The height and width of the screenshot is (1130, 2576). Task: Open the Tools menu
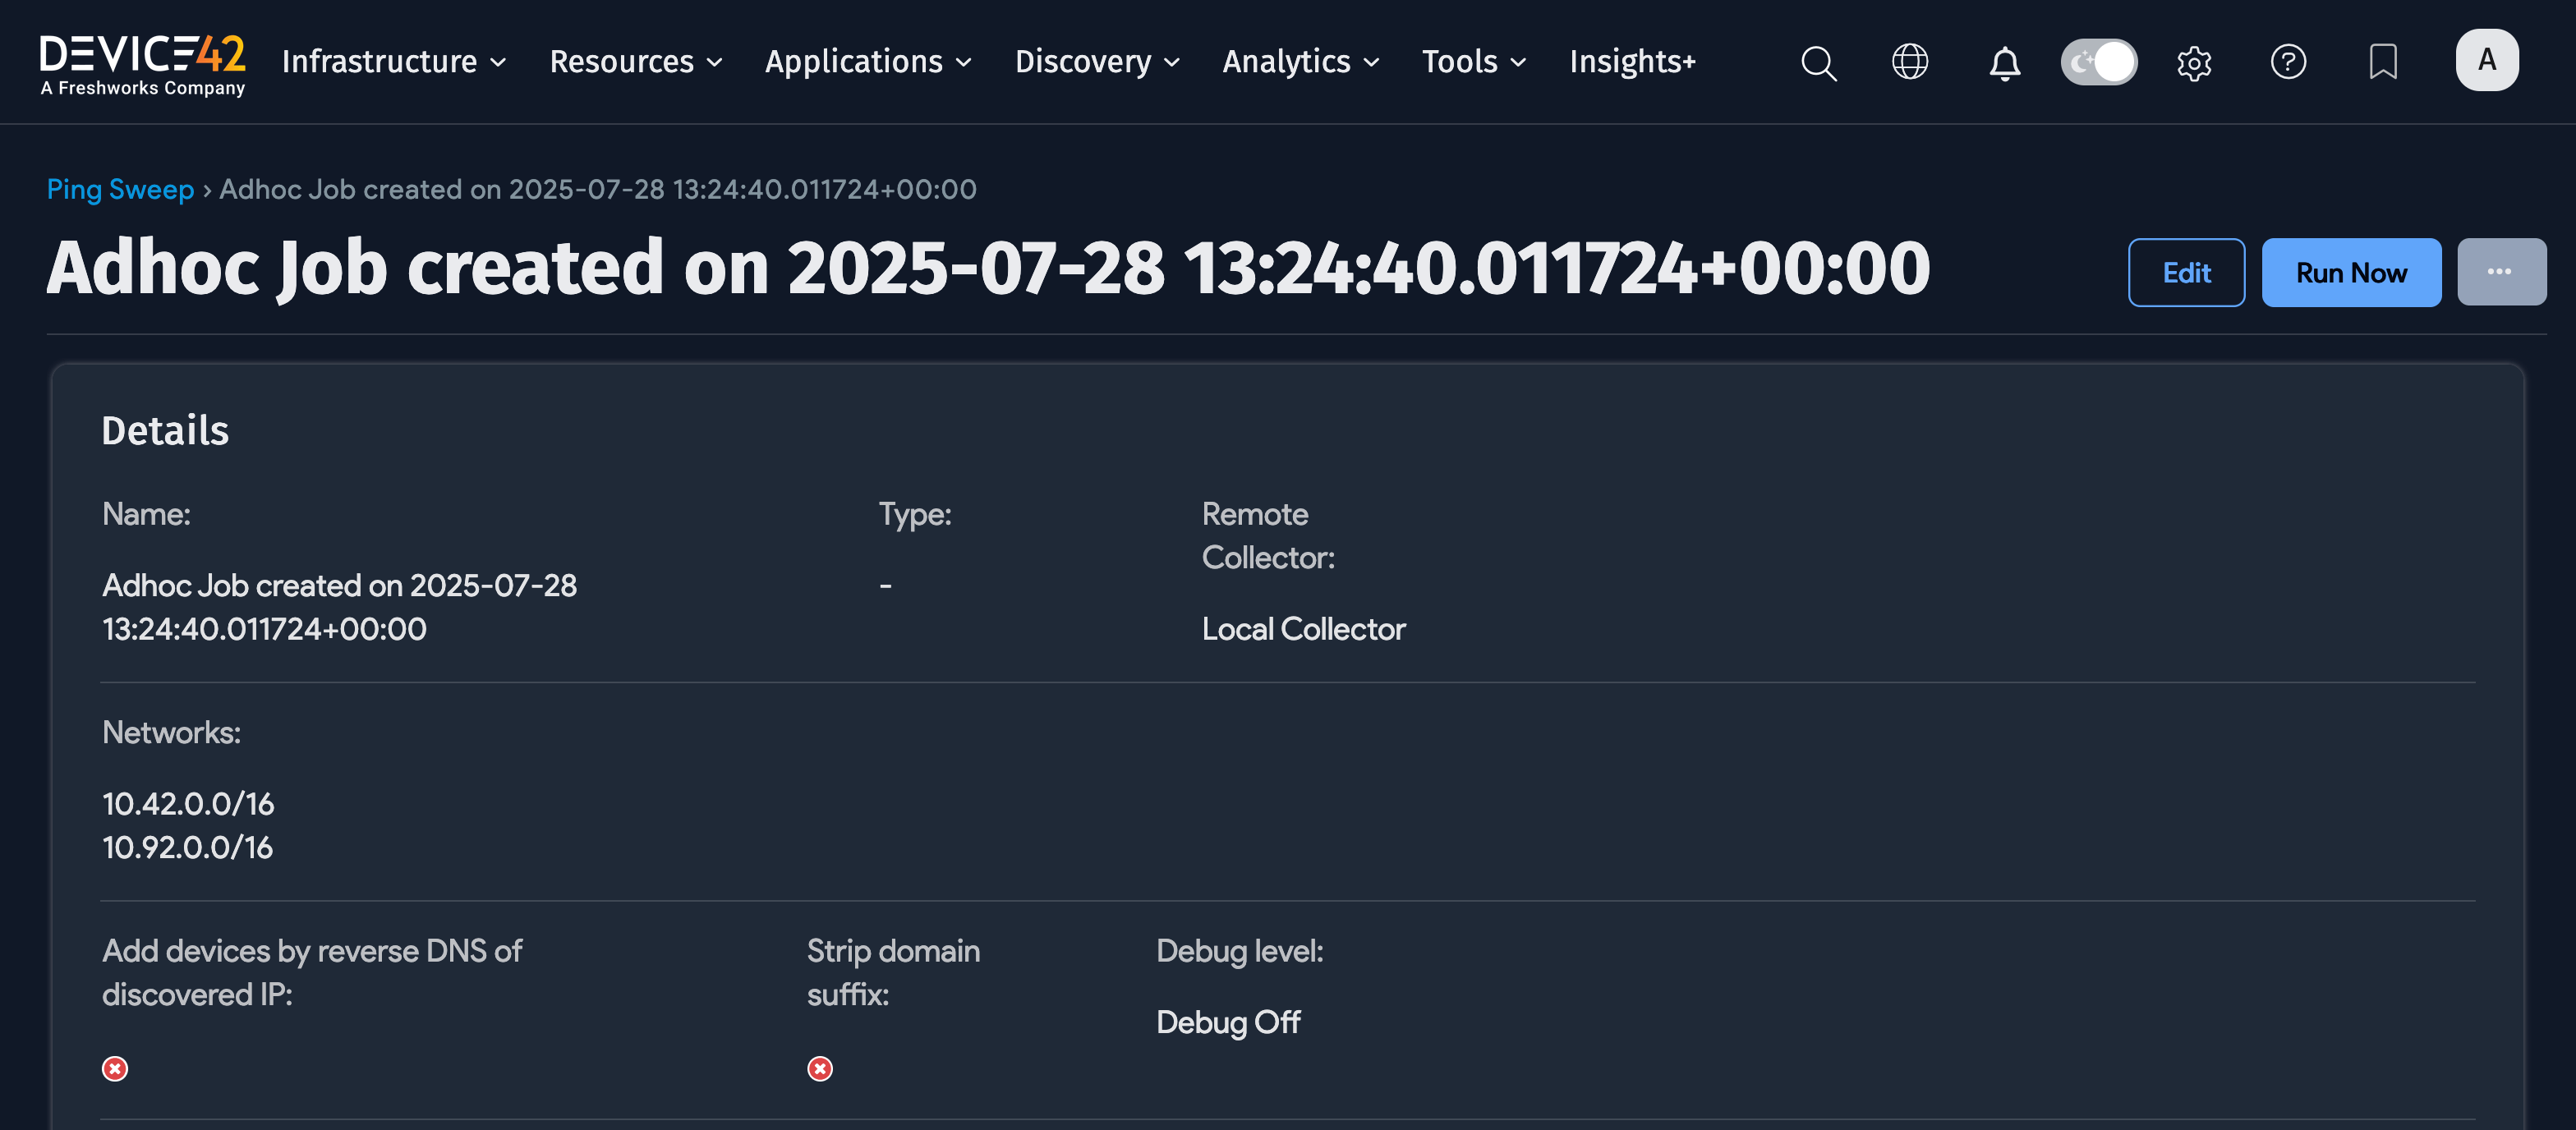pos(1474,62)
